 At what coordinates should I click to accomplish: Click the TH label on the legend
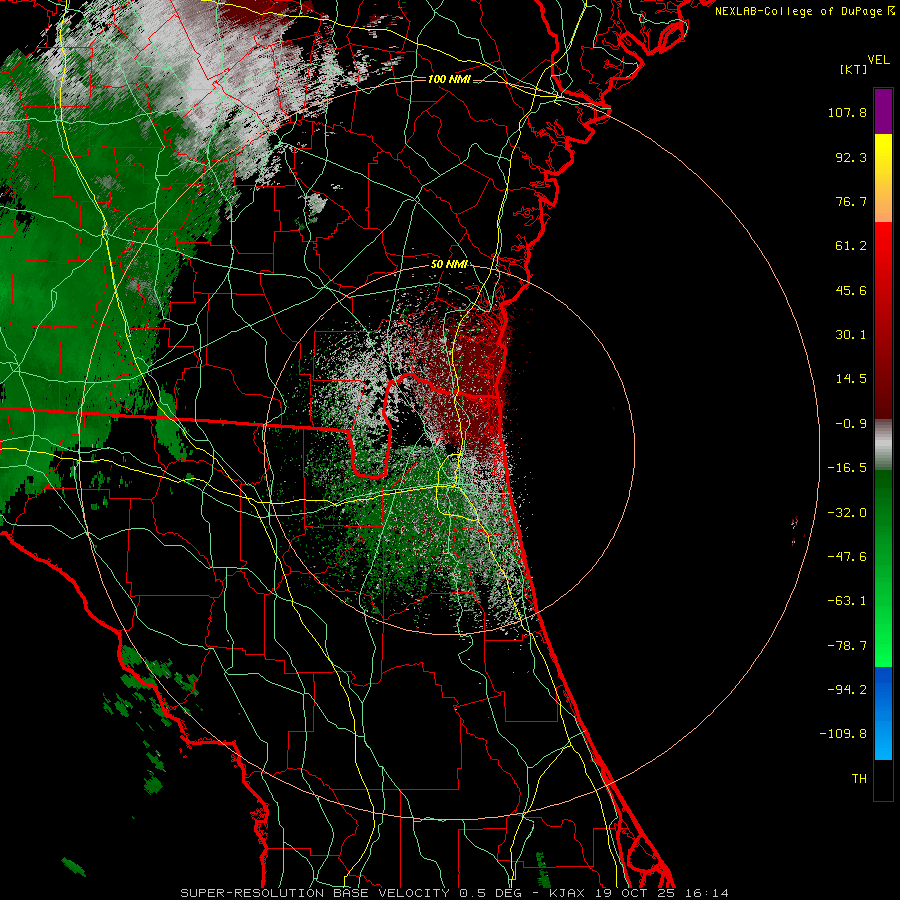point(859,779)
